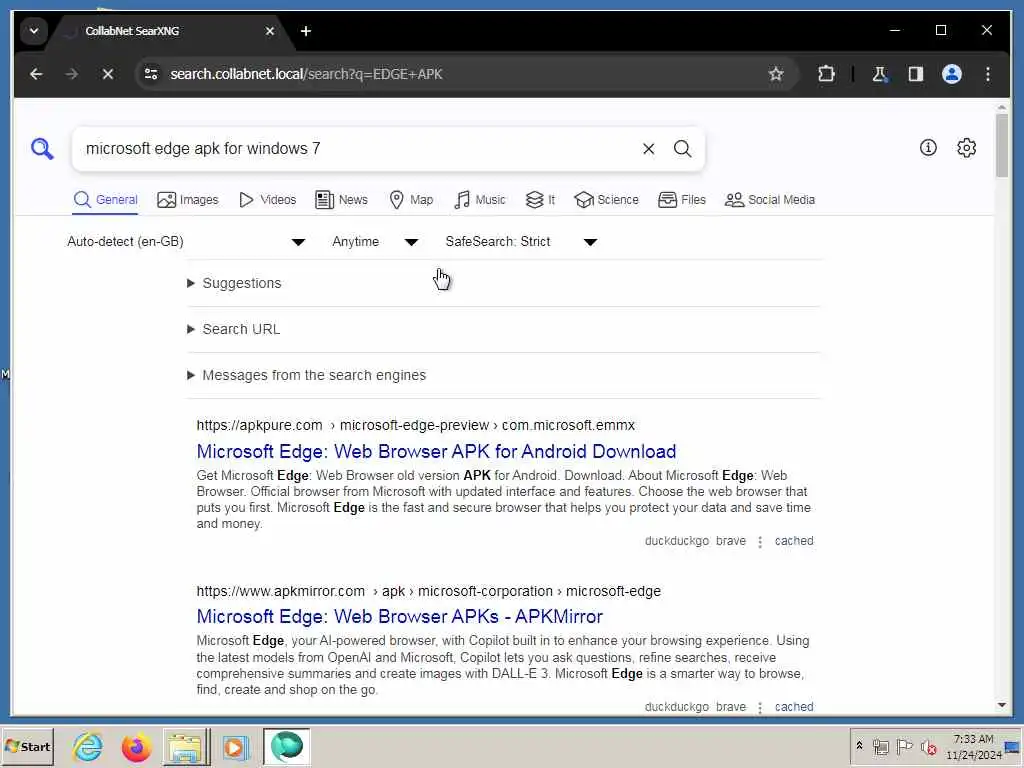This screenshot has width=1024, height=768.
Task: Open a new browser tab
Action: tap(306, 31)
